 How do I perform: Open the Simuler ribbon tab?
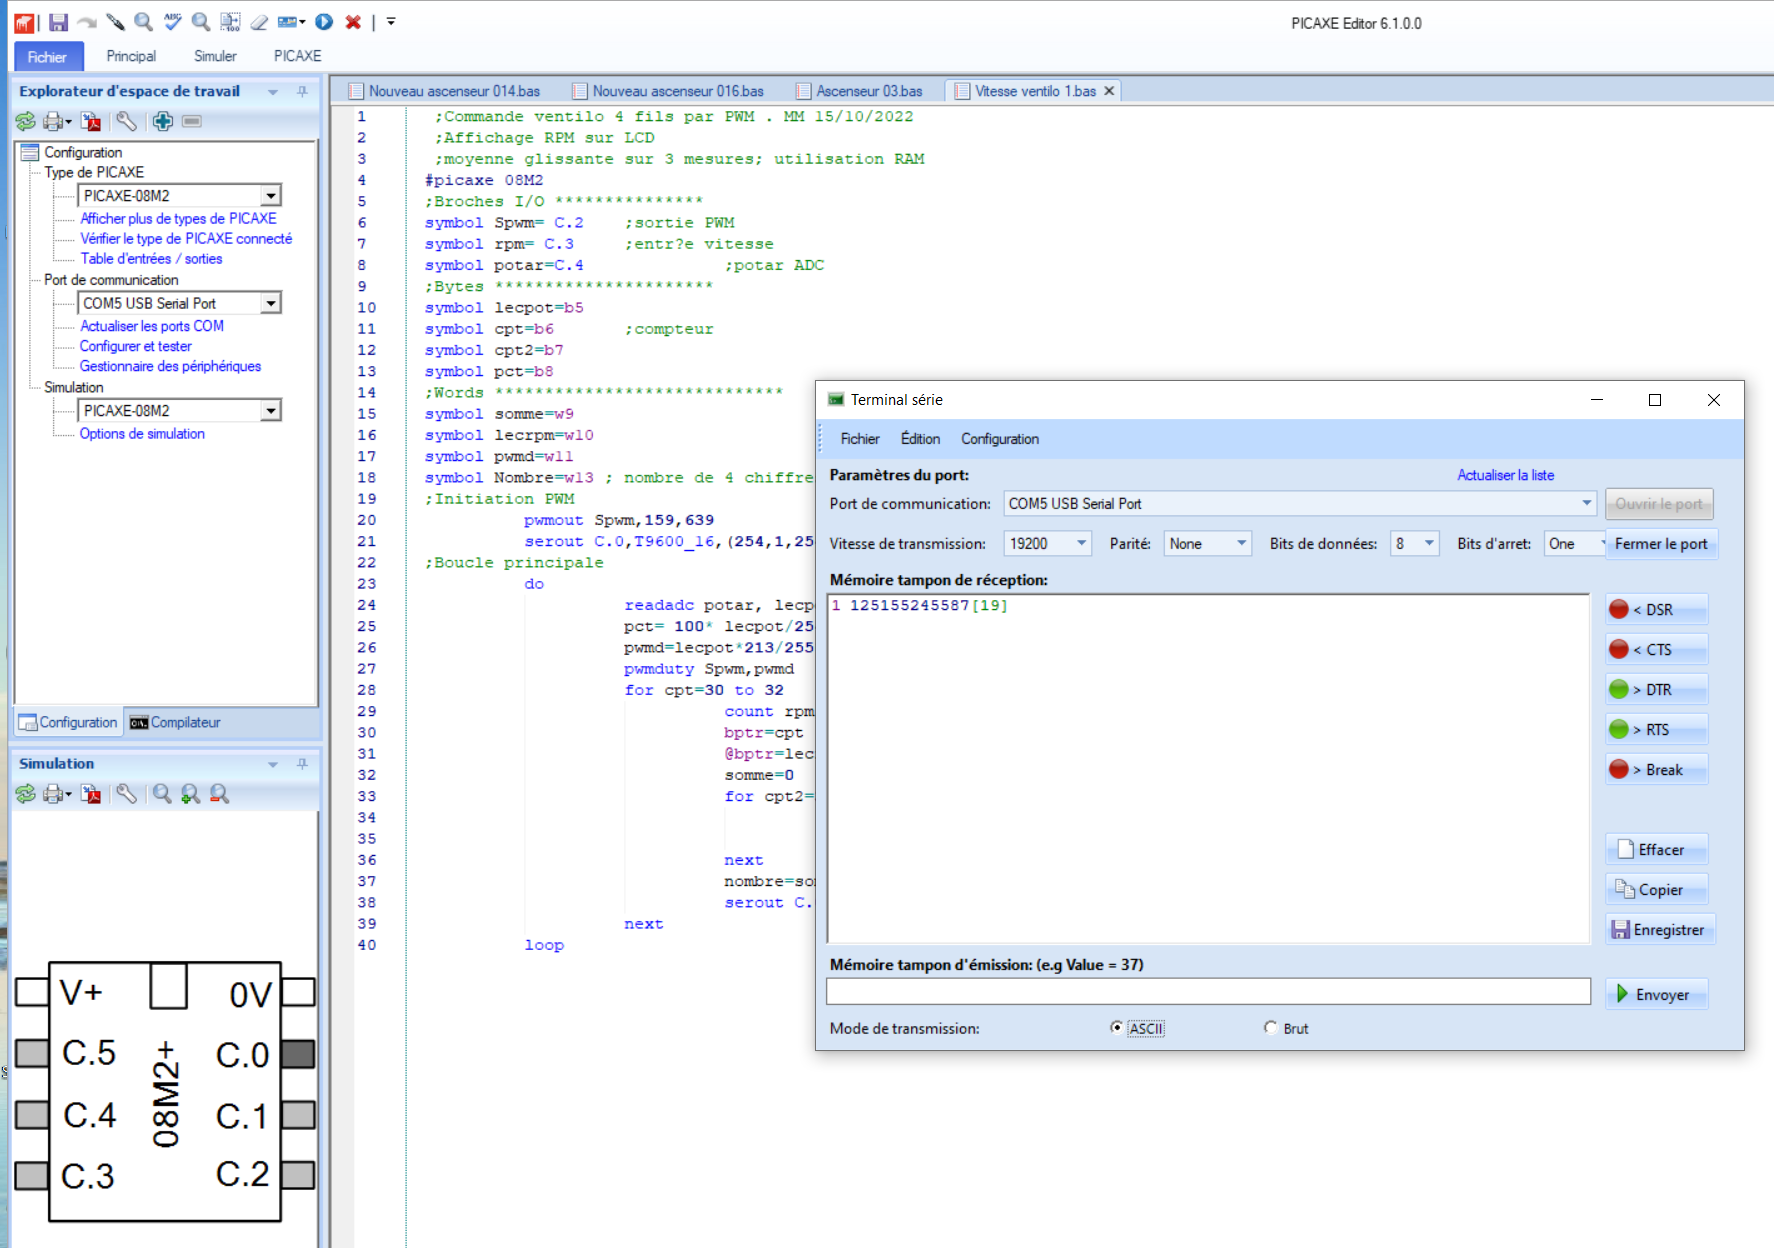point(215,56)
